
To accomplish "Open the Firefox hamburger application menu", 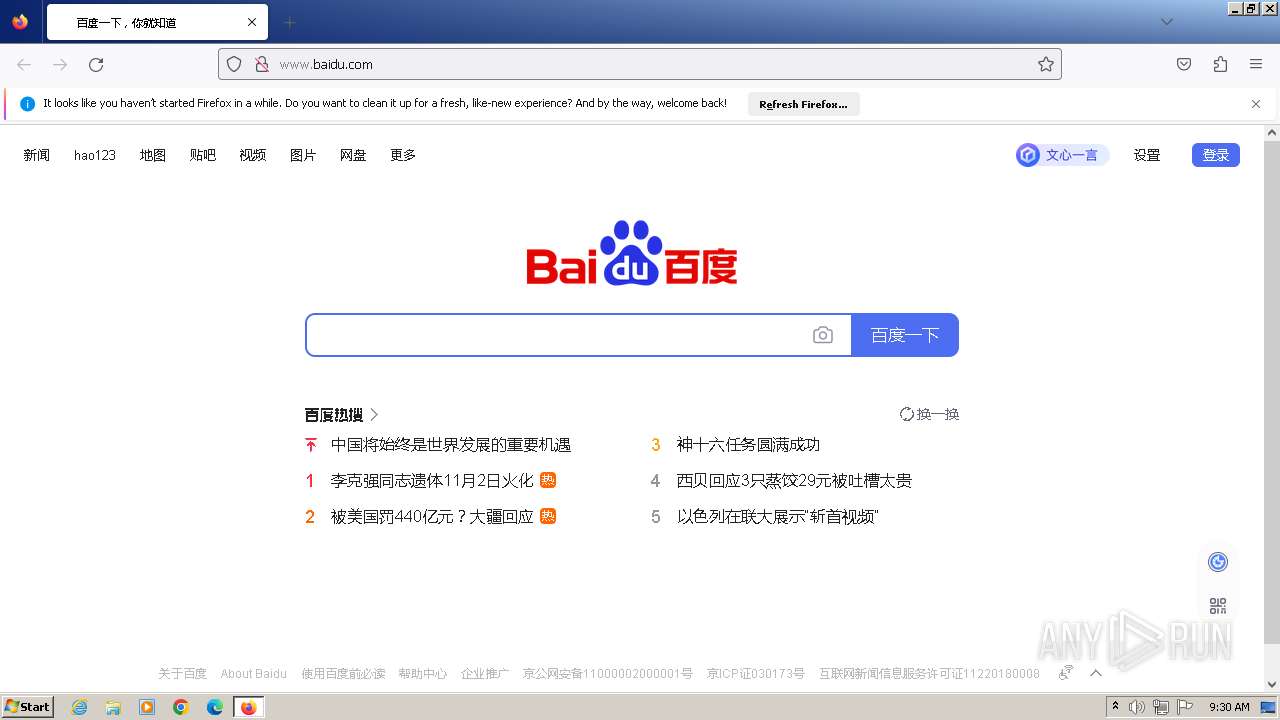I will point(1256,64).
